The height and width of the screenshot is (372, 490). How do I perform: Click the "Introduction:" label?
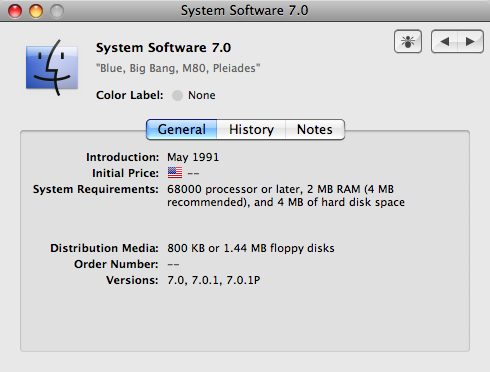123,157
